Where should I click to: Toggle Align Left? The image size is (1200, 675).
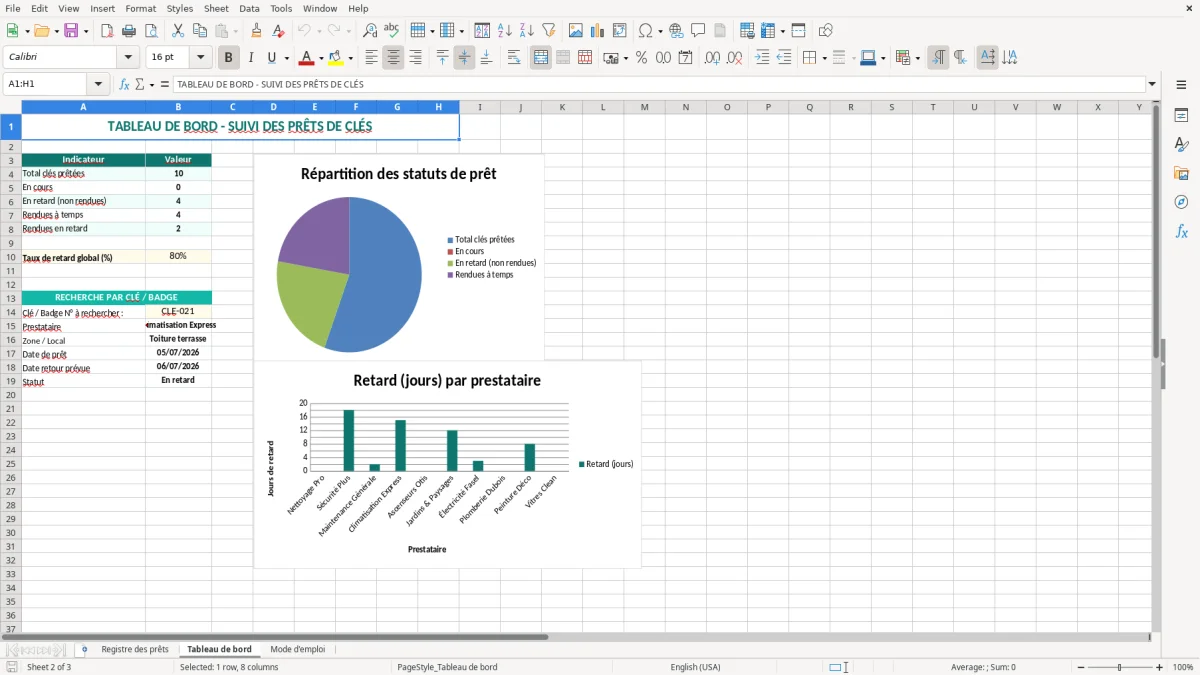[x=371, y=58]
